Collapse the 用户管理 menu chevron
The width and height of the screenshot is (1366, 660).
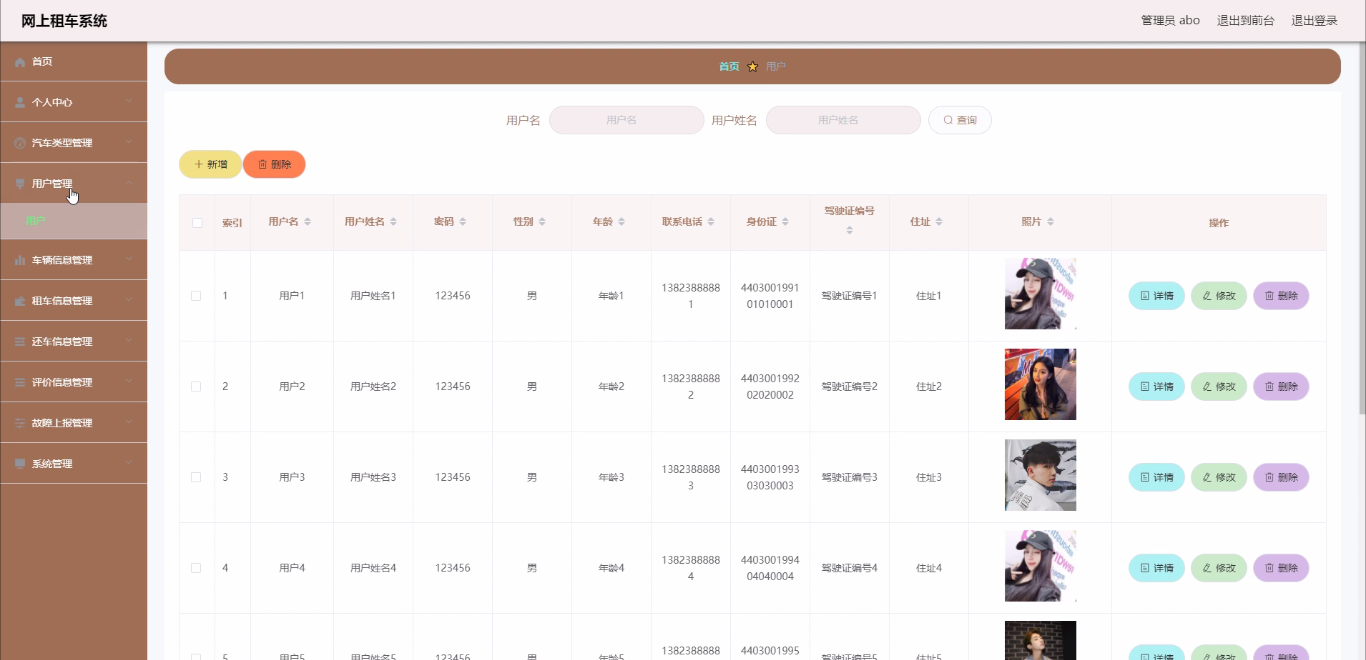(x=129, y=184)
